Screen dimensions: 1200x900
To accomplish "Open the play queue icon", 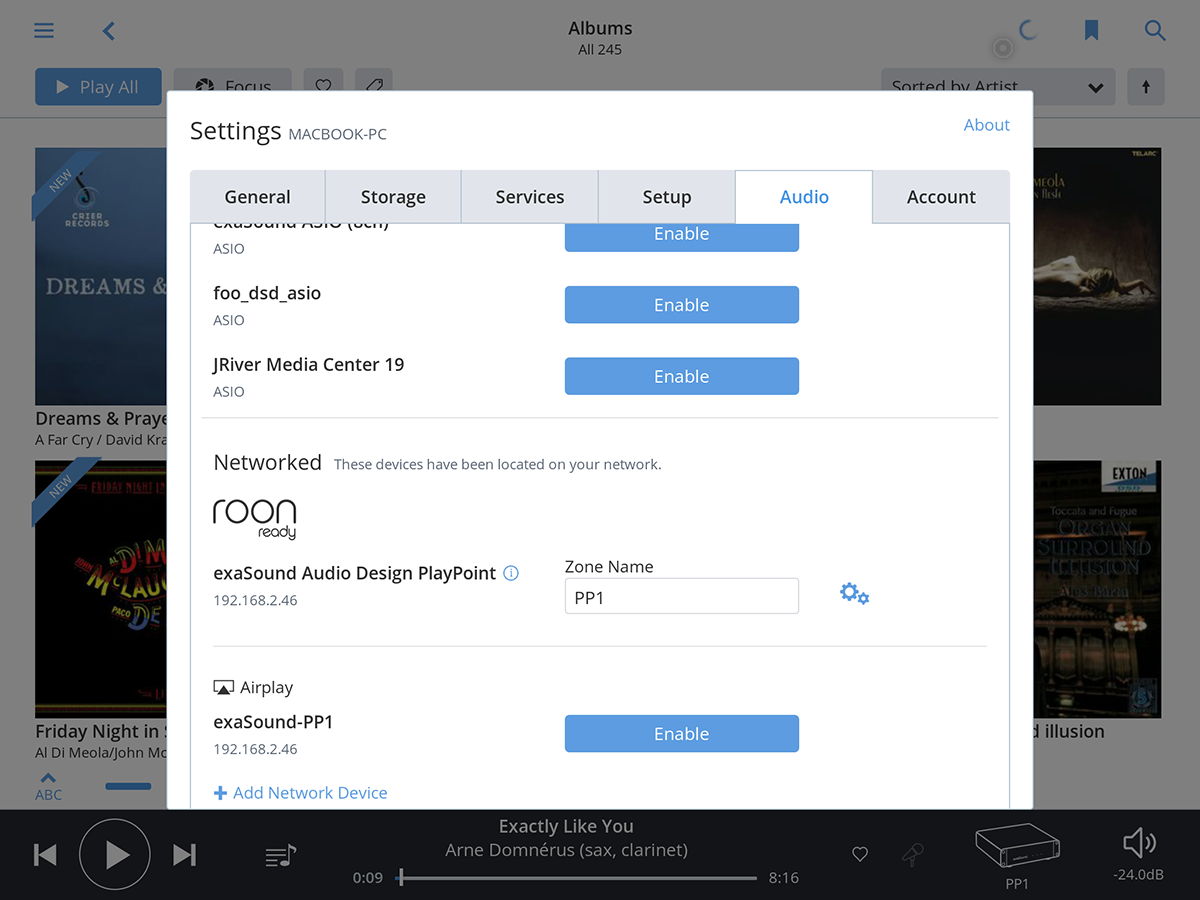I will pyautogui.click(x=281, y=855).
